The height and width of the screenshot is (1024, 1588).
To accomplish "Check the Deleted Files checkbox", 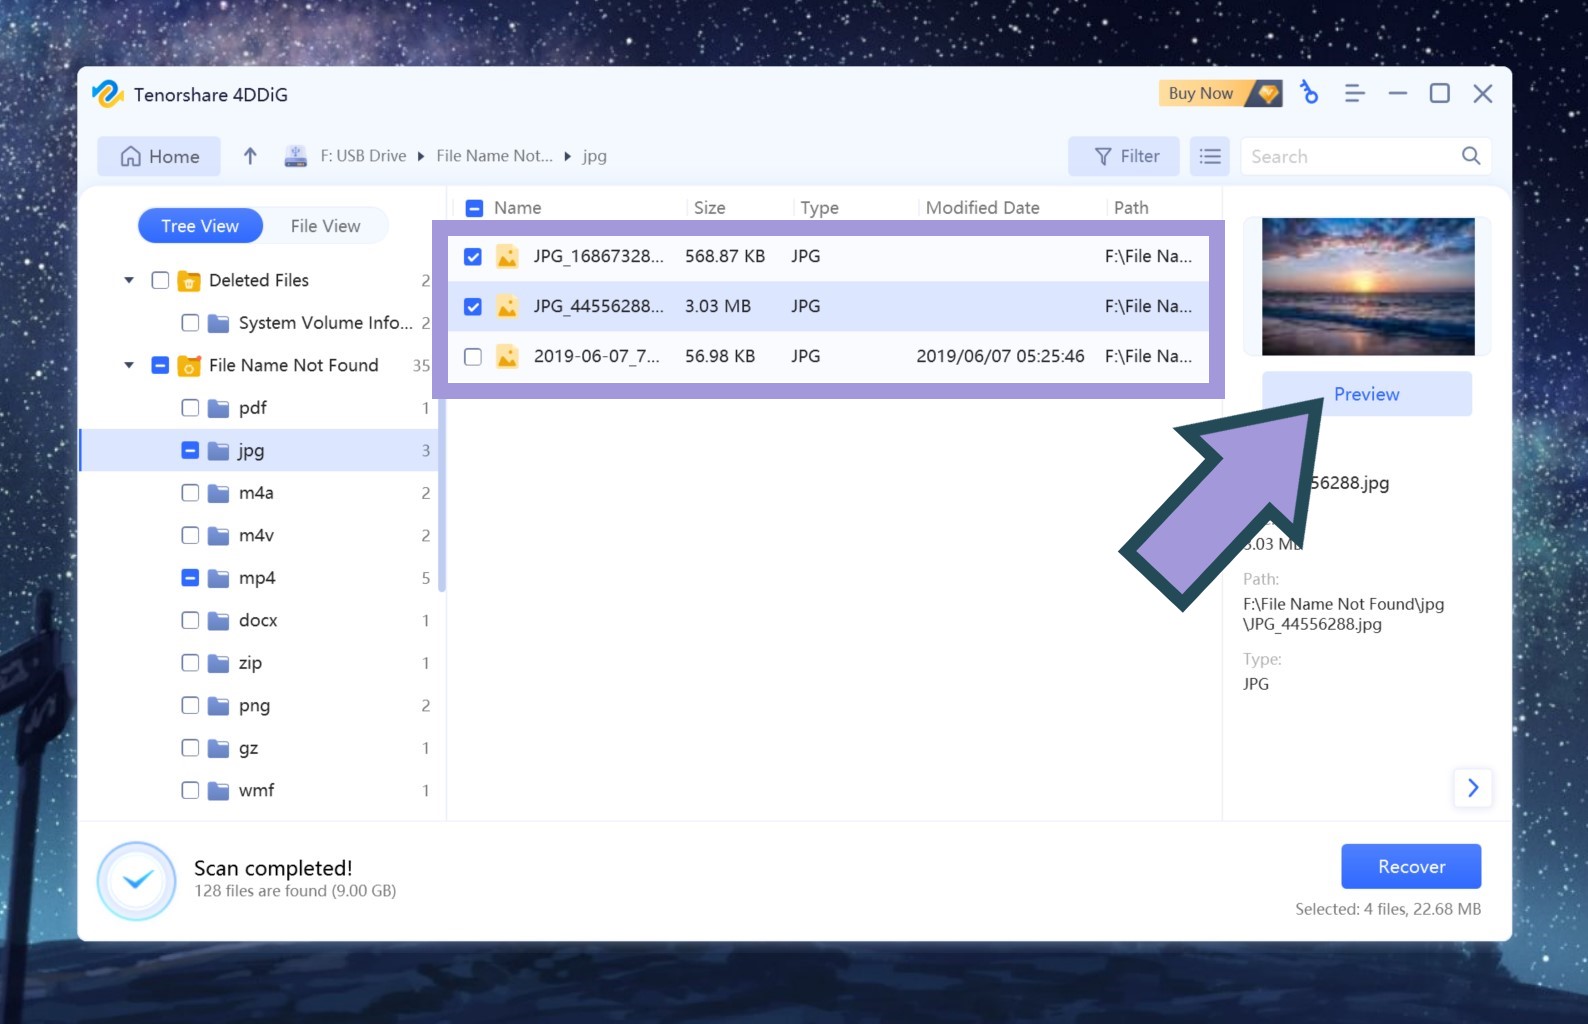I will [160, 280].
